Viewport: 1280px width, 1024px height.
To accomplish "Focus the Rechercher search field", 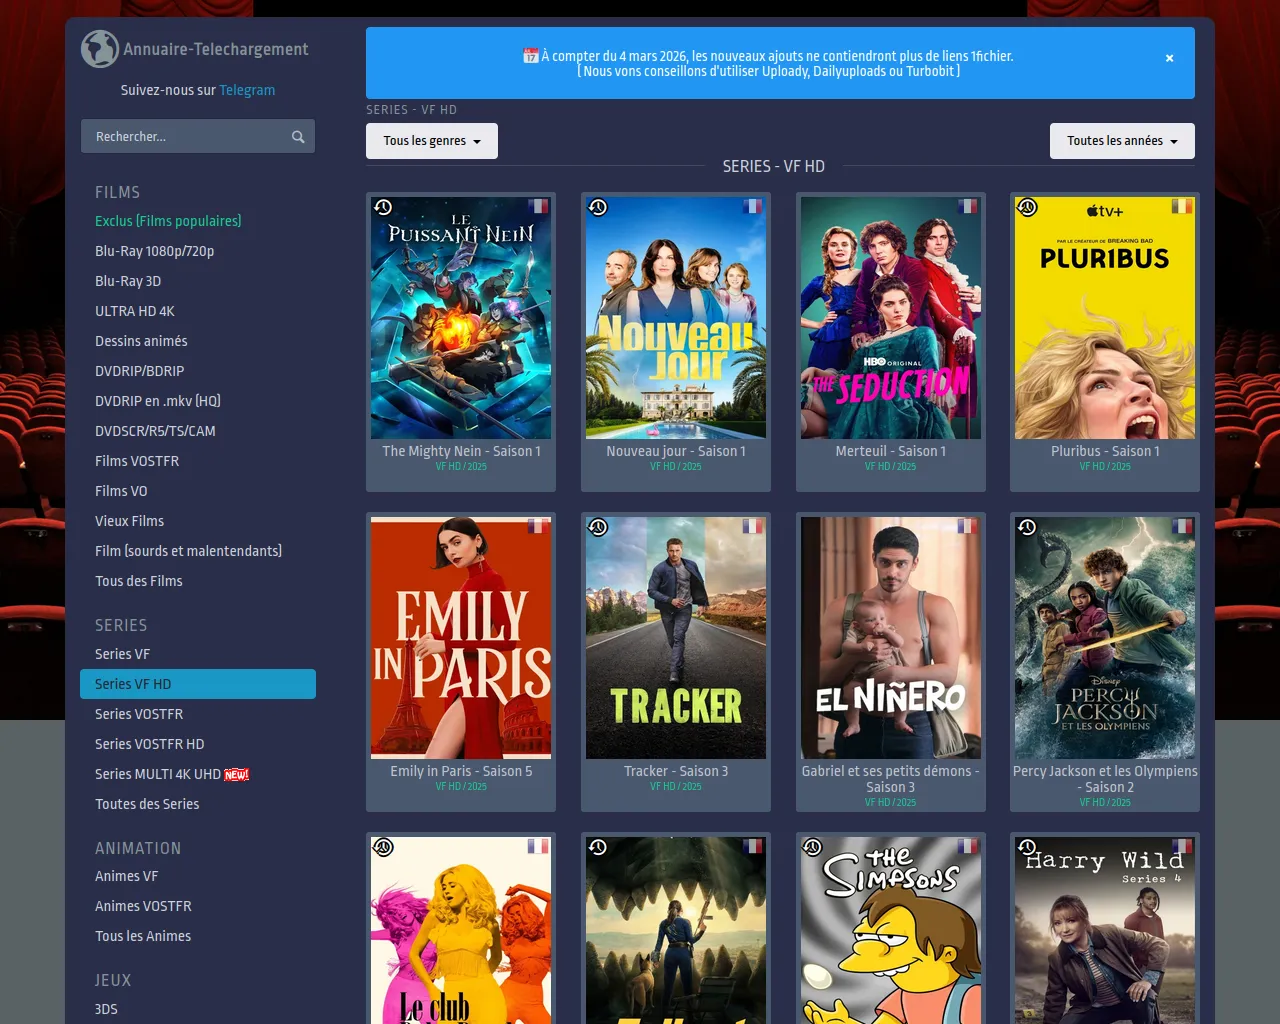I will pos(198,137).
